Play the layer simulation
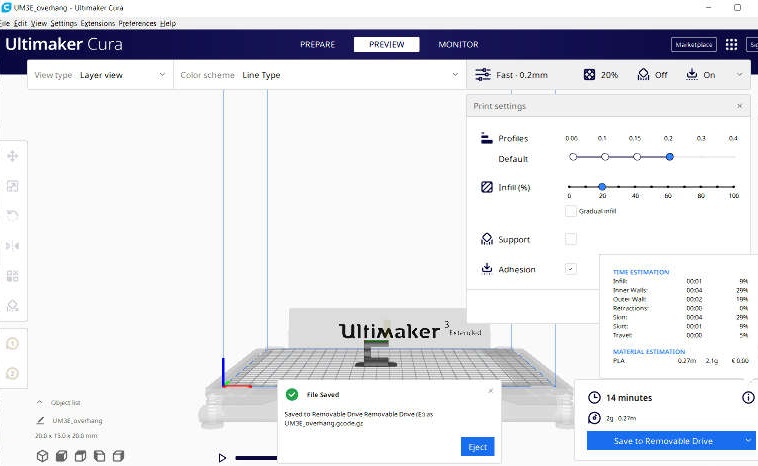The image size is (758, 466). [x=222, y=457]
